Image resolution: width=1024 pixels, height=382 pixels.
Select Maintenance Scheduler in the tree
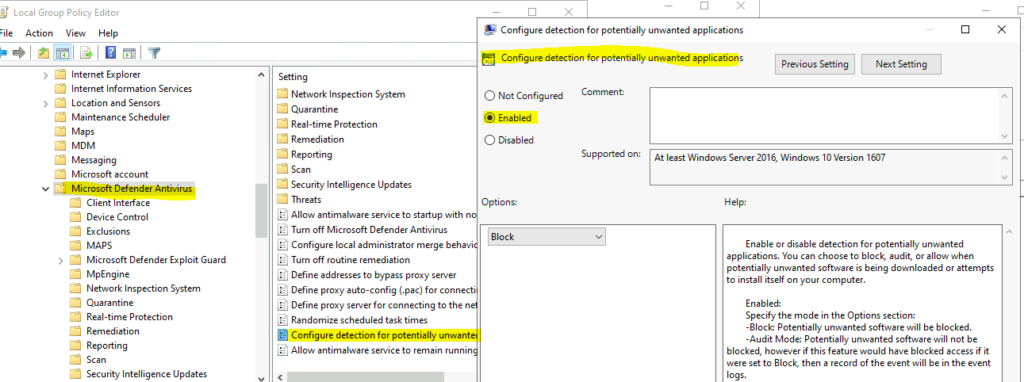pos(120,117)
